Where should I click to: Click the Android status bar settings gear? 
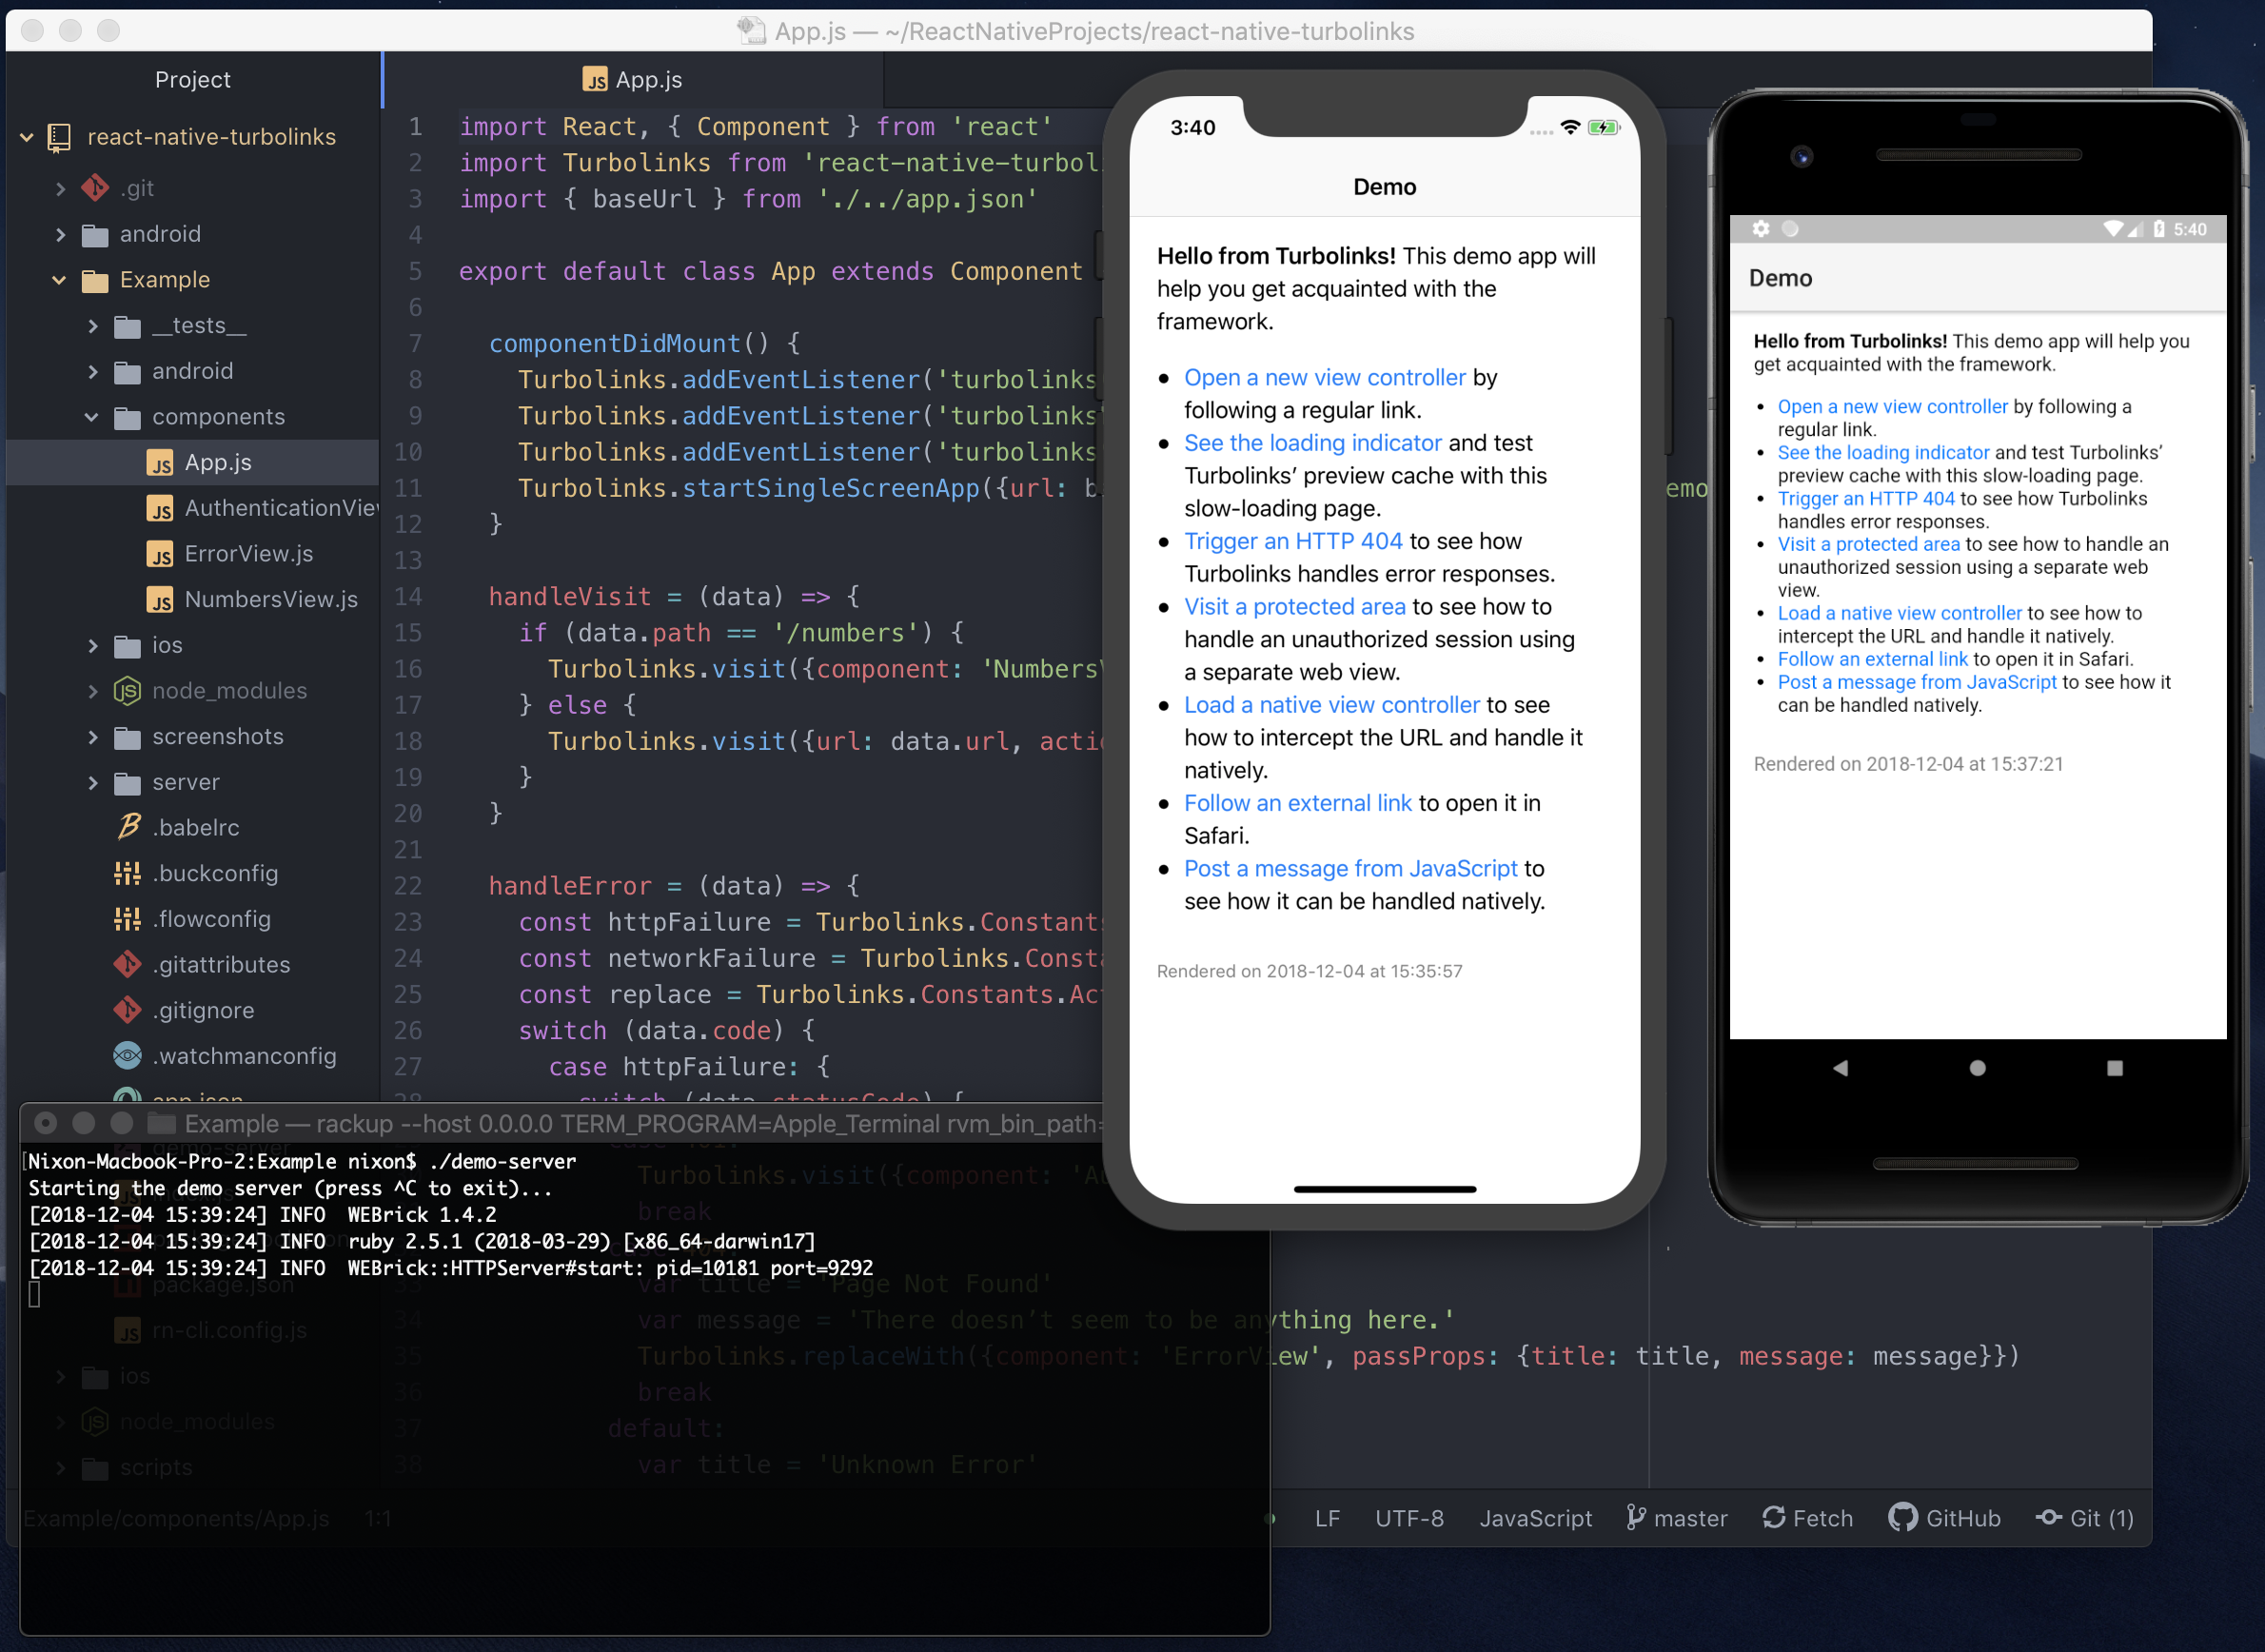pos(1761,229)
